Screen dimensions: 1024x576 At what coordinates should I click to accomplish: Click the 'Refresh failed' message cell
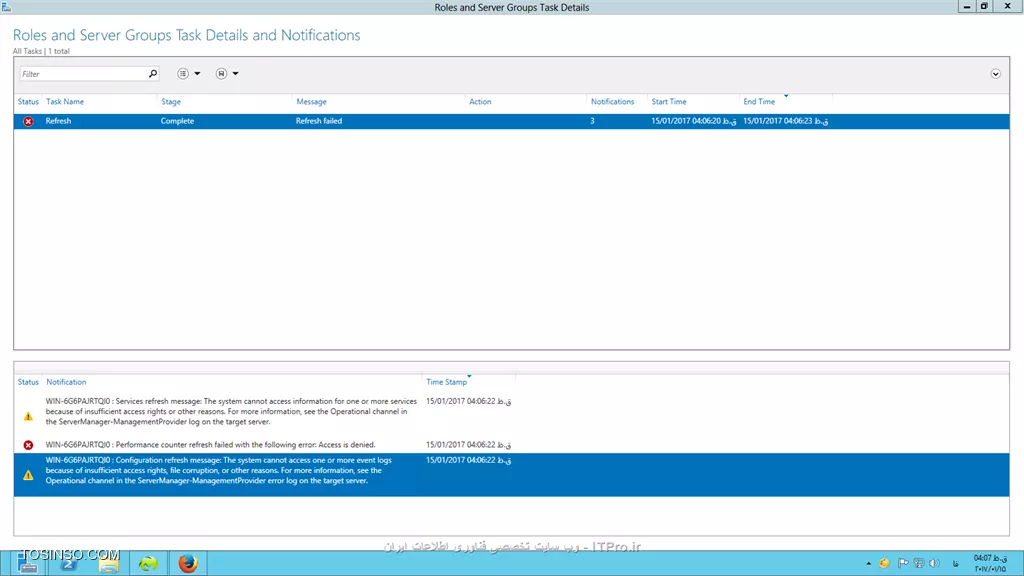[319, 121]
